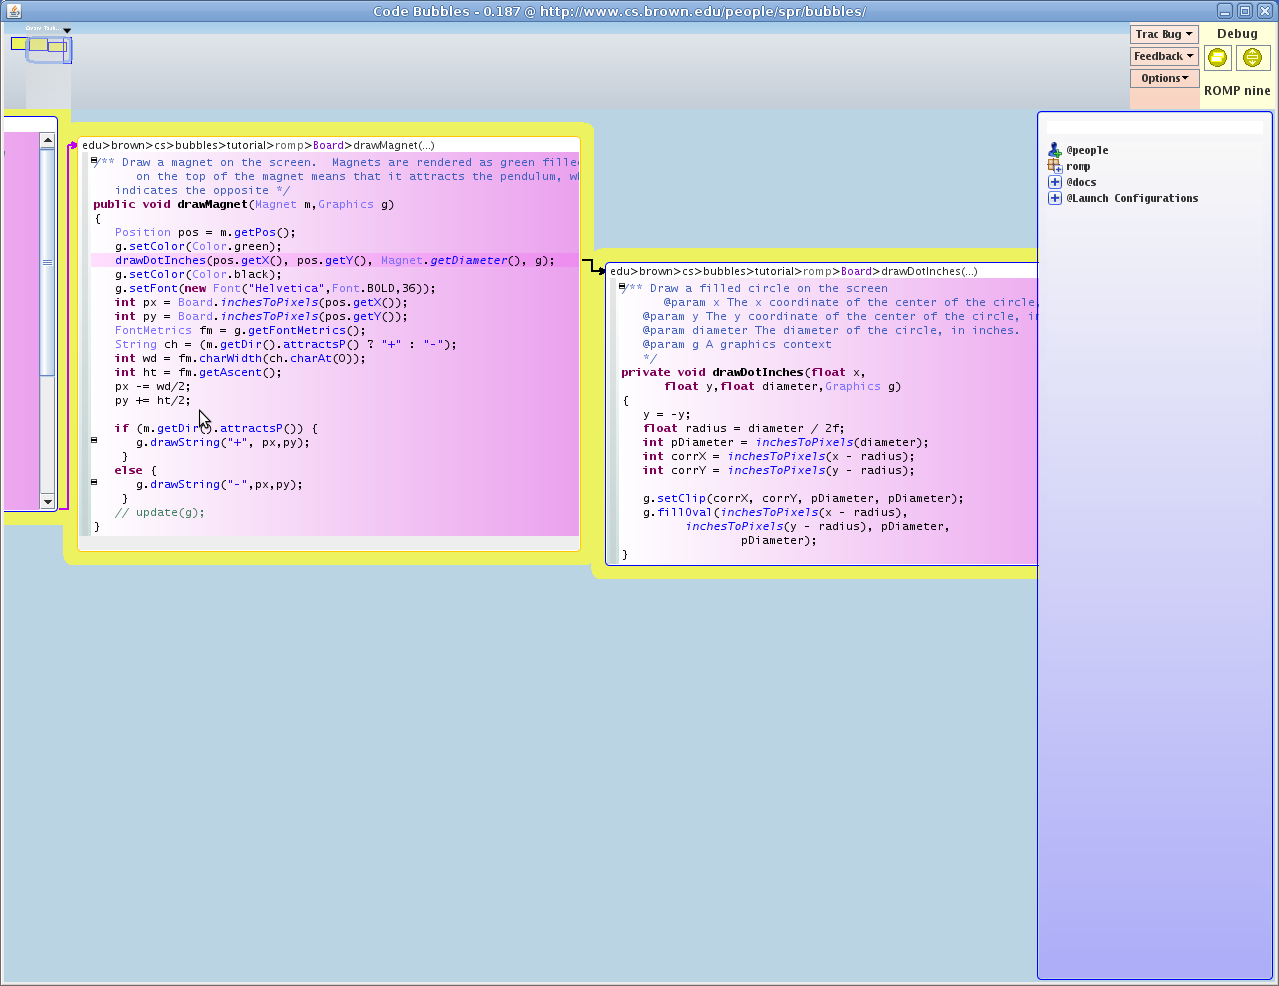The height and width of the screenshot is (986, 1279).
Task: Open the Options drop-down
Action: [x=1164, y=78]
